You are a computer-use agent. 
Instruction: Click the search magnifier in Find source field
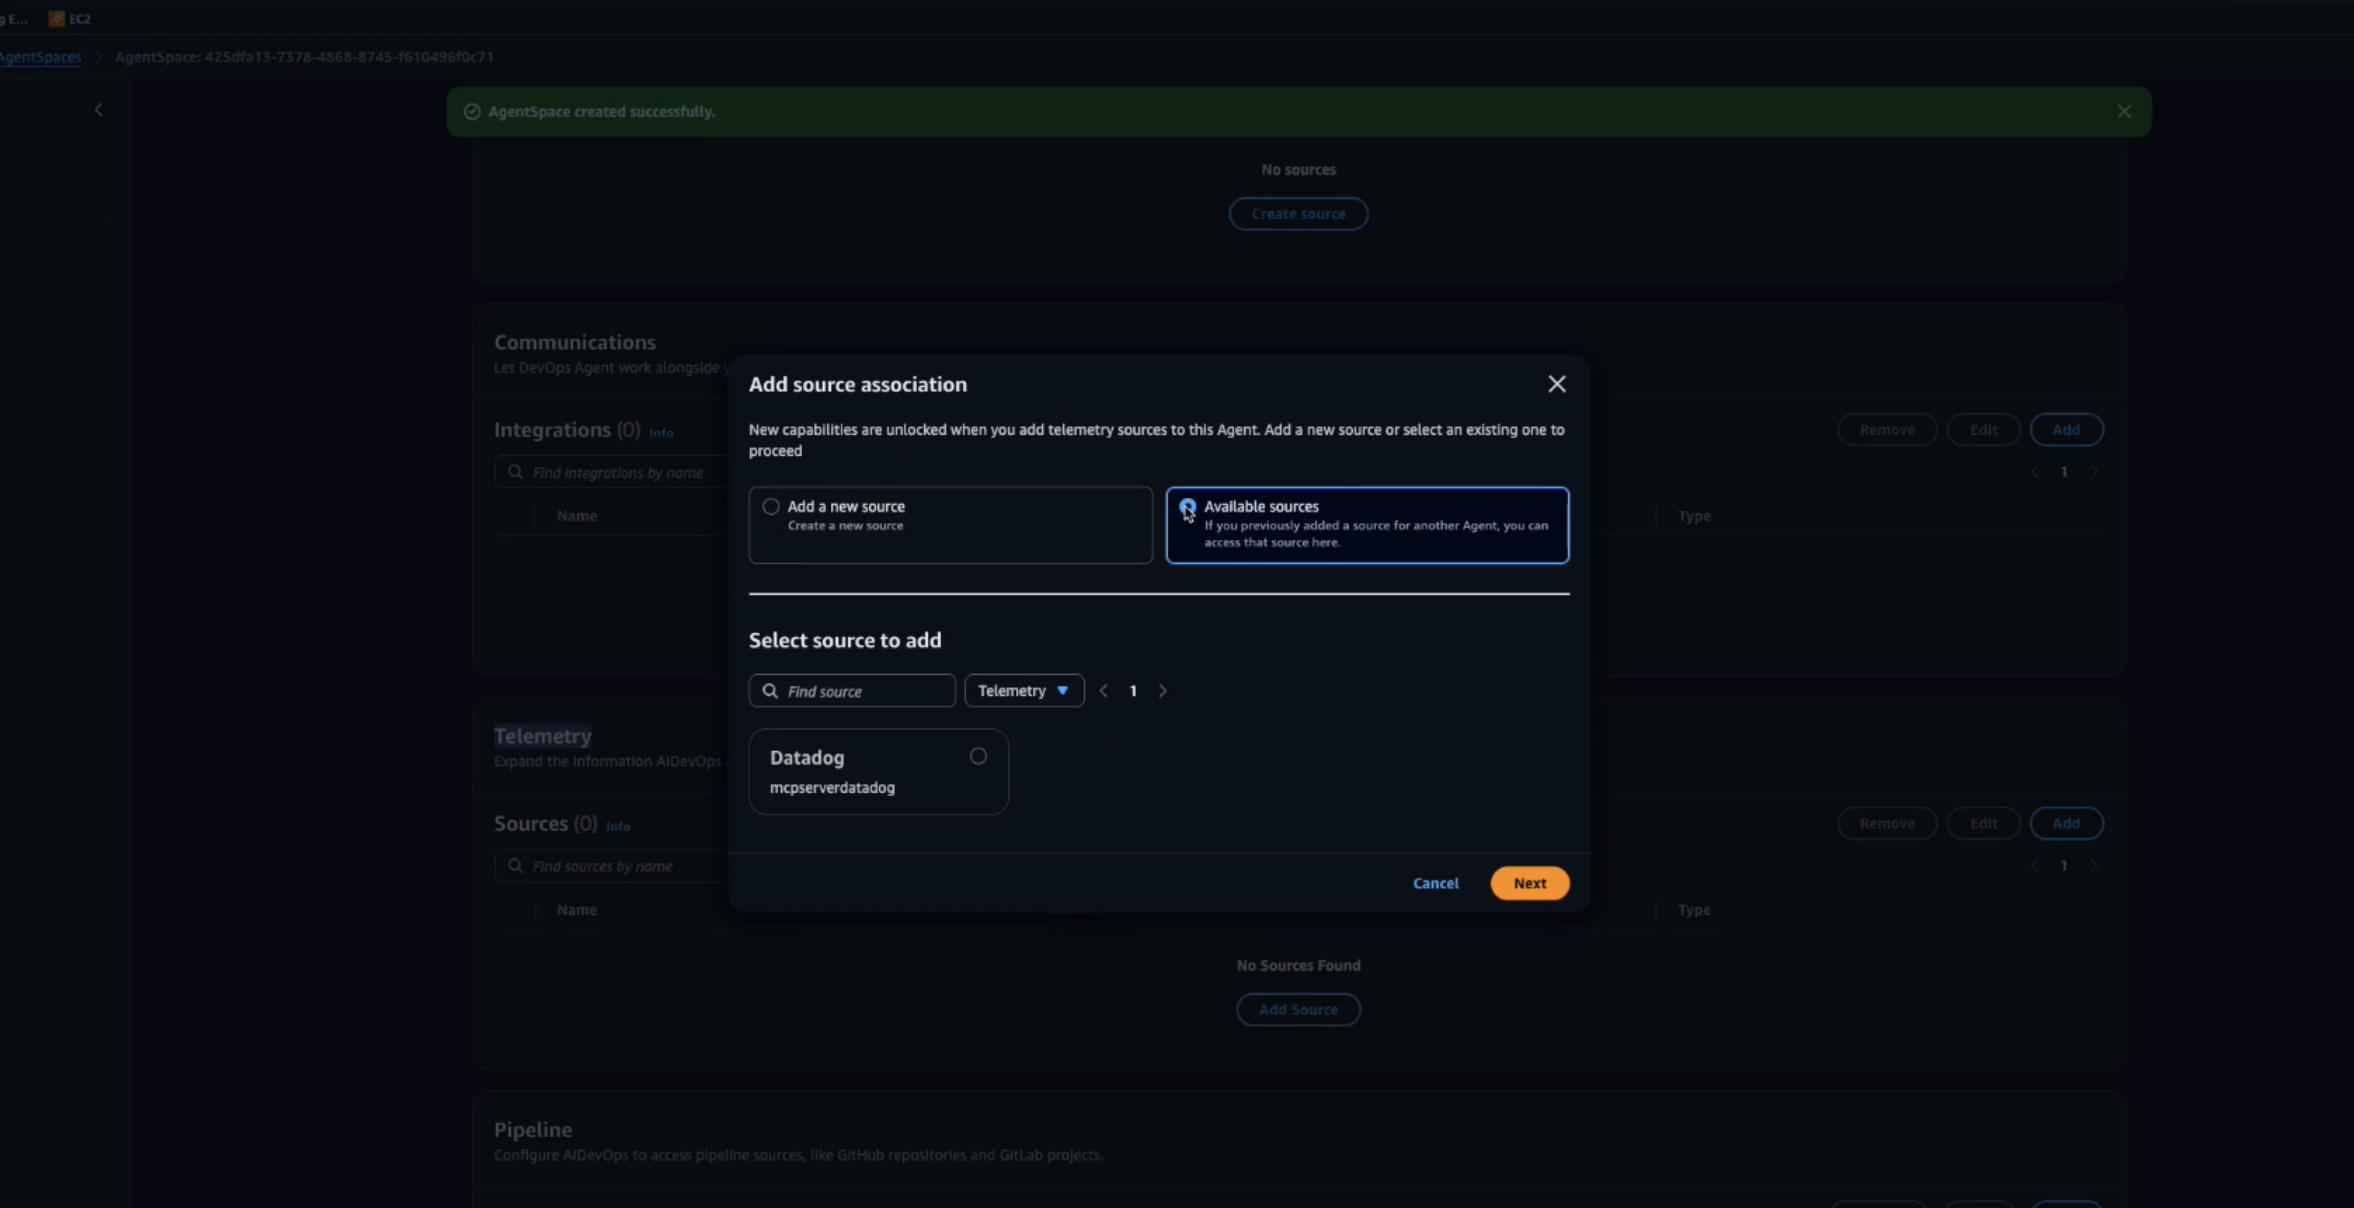(771, 690)
